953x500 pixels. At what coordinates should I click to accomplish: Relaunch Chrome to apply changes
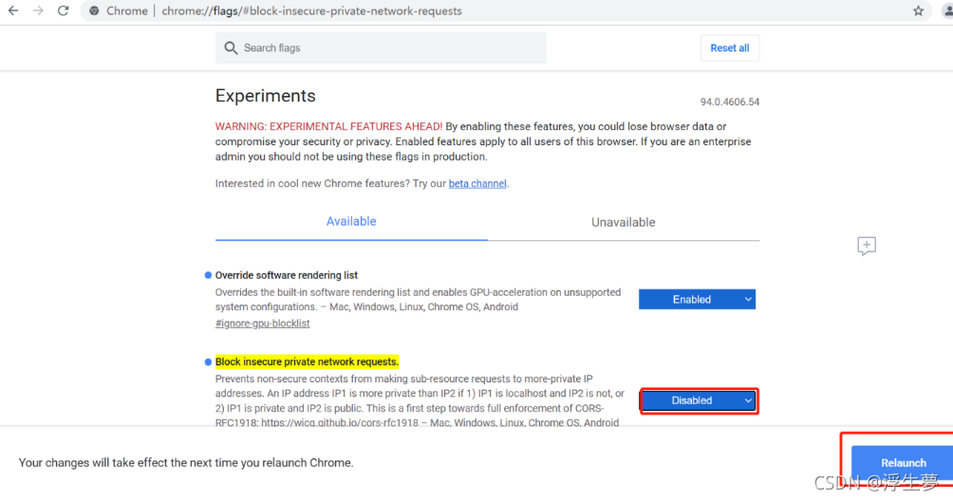point(903,463)
